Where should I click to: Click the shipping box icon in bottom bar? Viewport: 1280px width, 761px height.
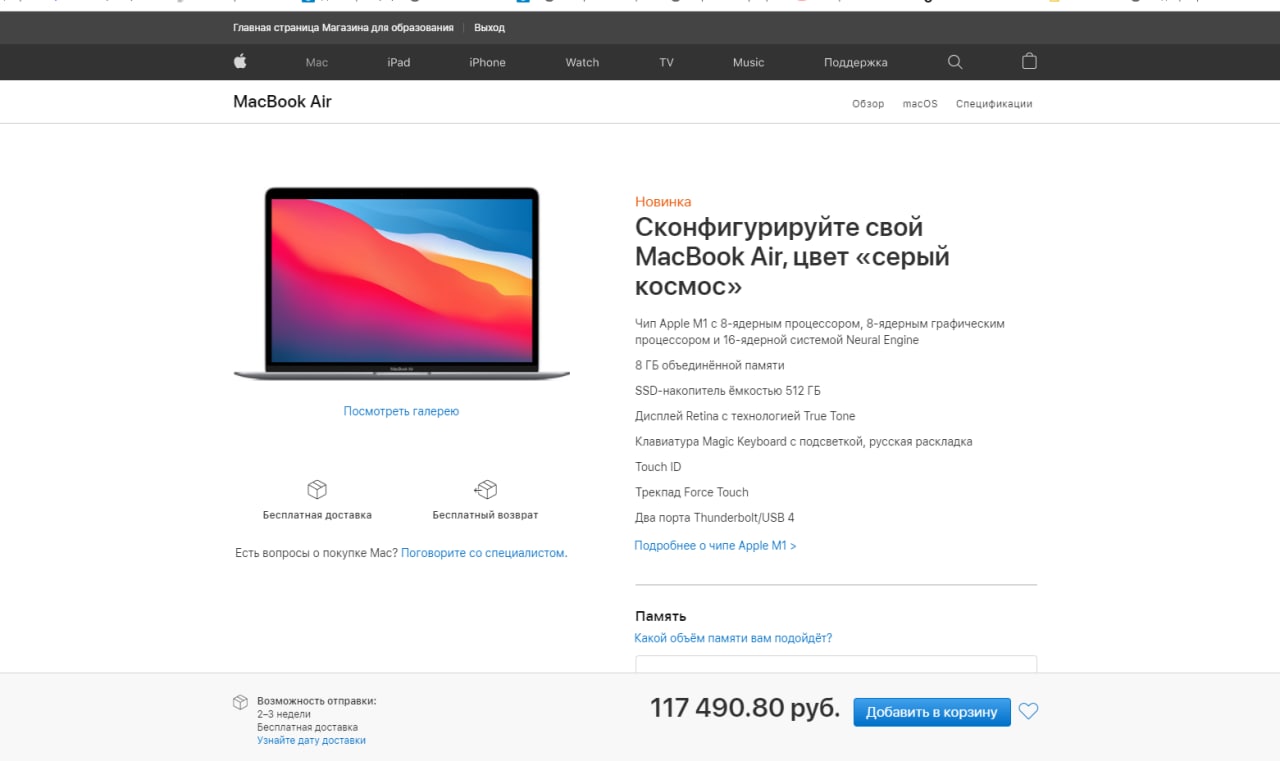pyautogui.click(x=240, y=702)
